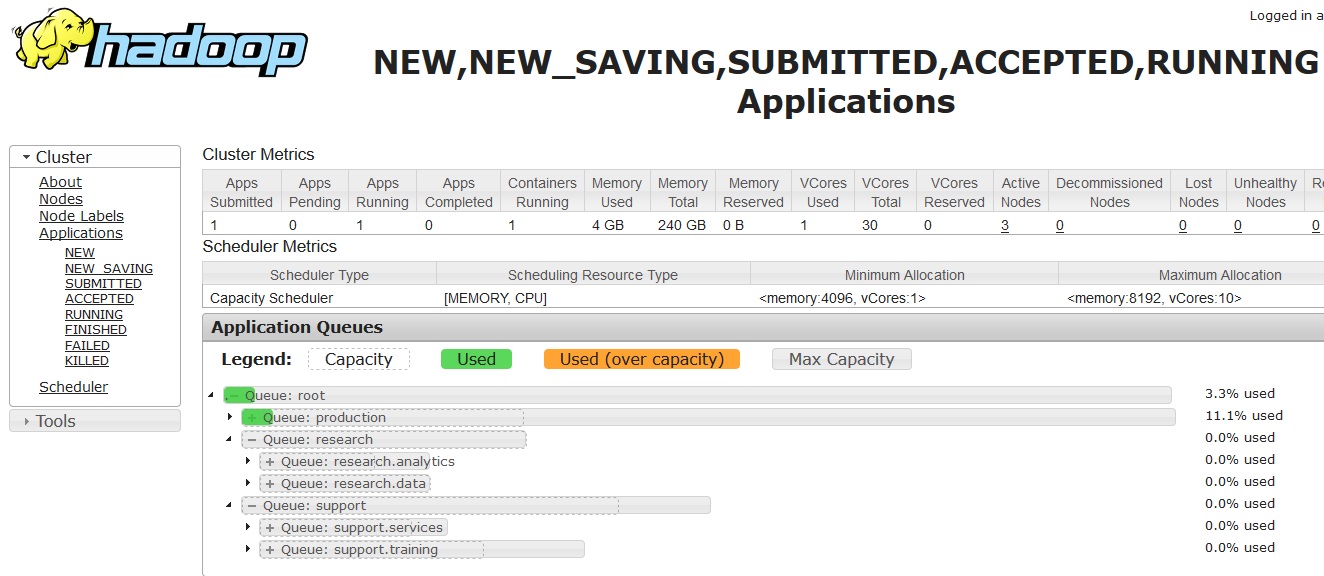Click the Application Queues header bar
Image resolution: width=1324 pixels, height=576 pixels.
(x=763, y=327)
